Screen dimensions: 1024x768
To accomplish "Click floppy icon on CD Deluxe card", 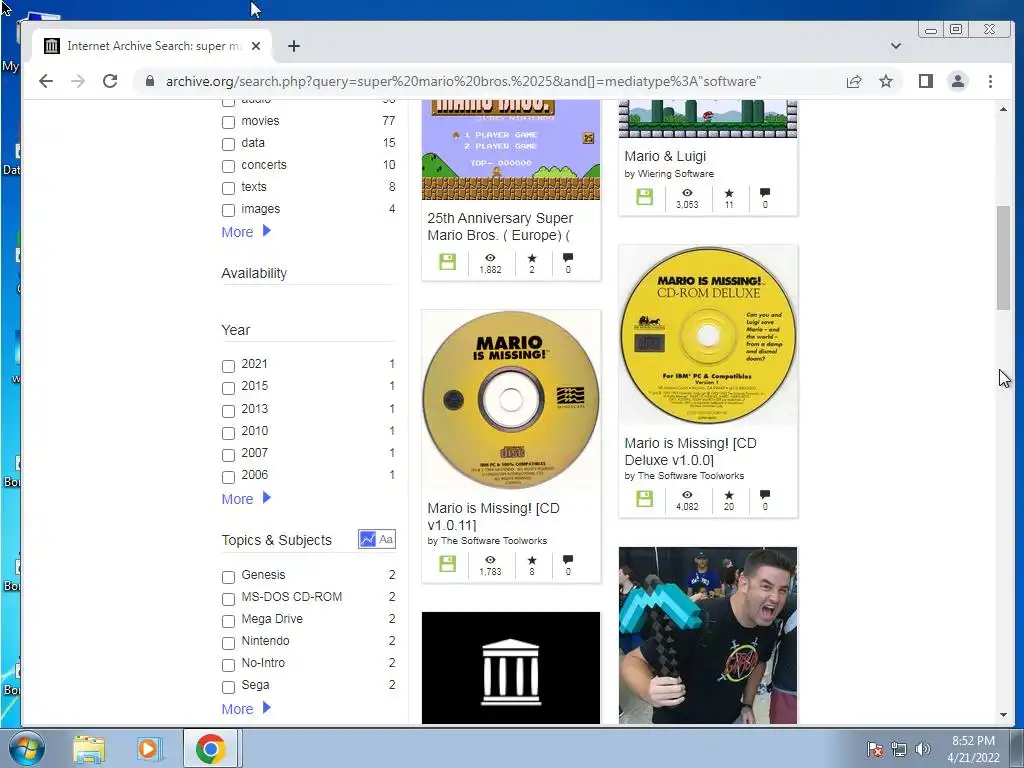I will tap(645, 499).
